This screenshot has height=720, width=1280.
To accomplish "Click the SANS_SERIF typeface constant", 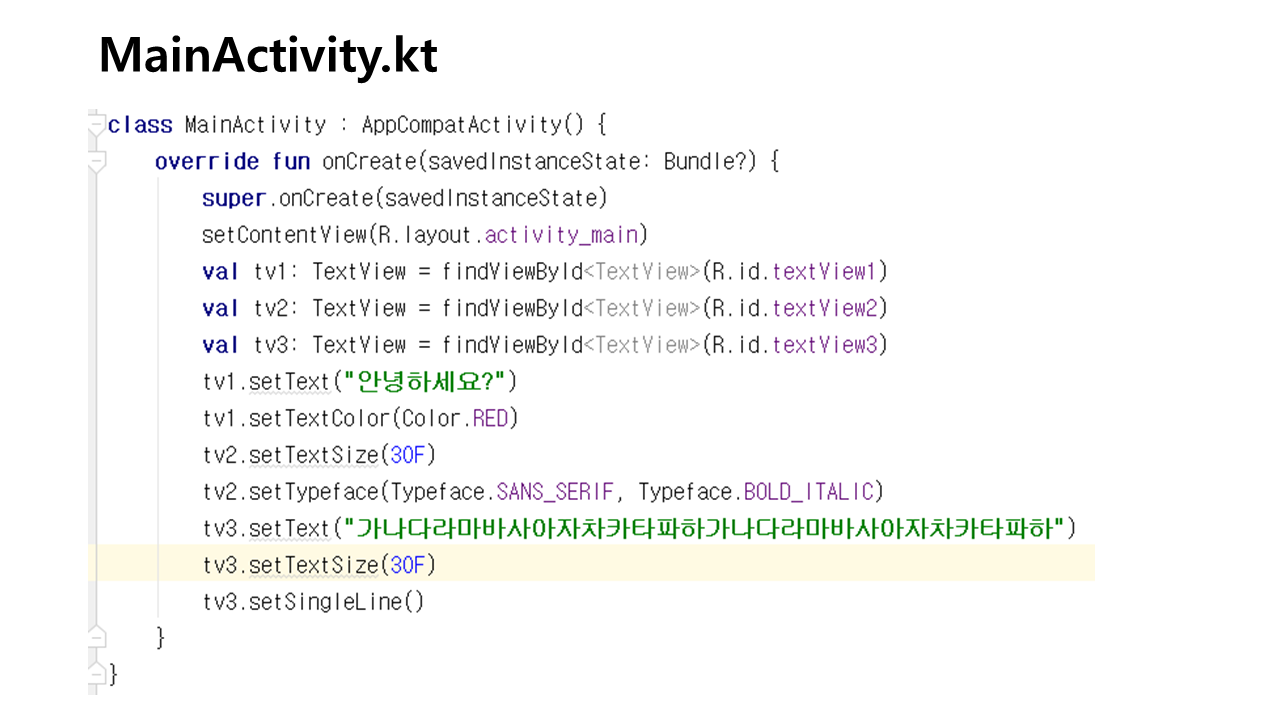I will [554, 492].
